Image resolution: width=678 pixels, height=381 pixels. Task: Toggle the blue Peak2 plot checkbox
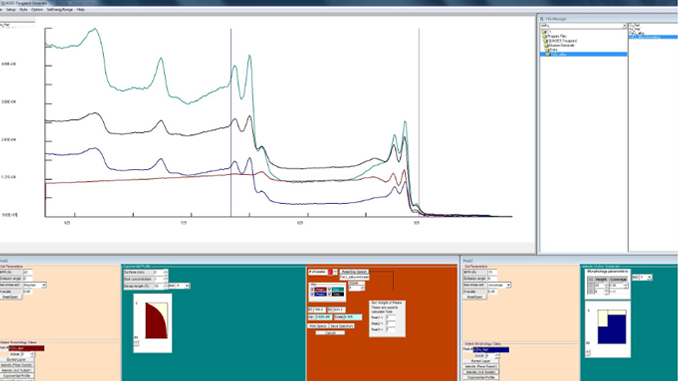tap(312, 294)
